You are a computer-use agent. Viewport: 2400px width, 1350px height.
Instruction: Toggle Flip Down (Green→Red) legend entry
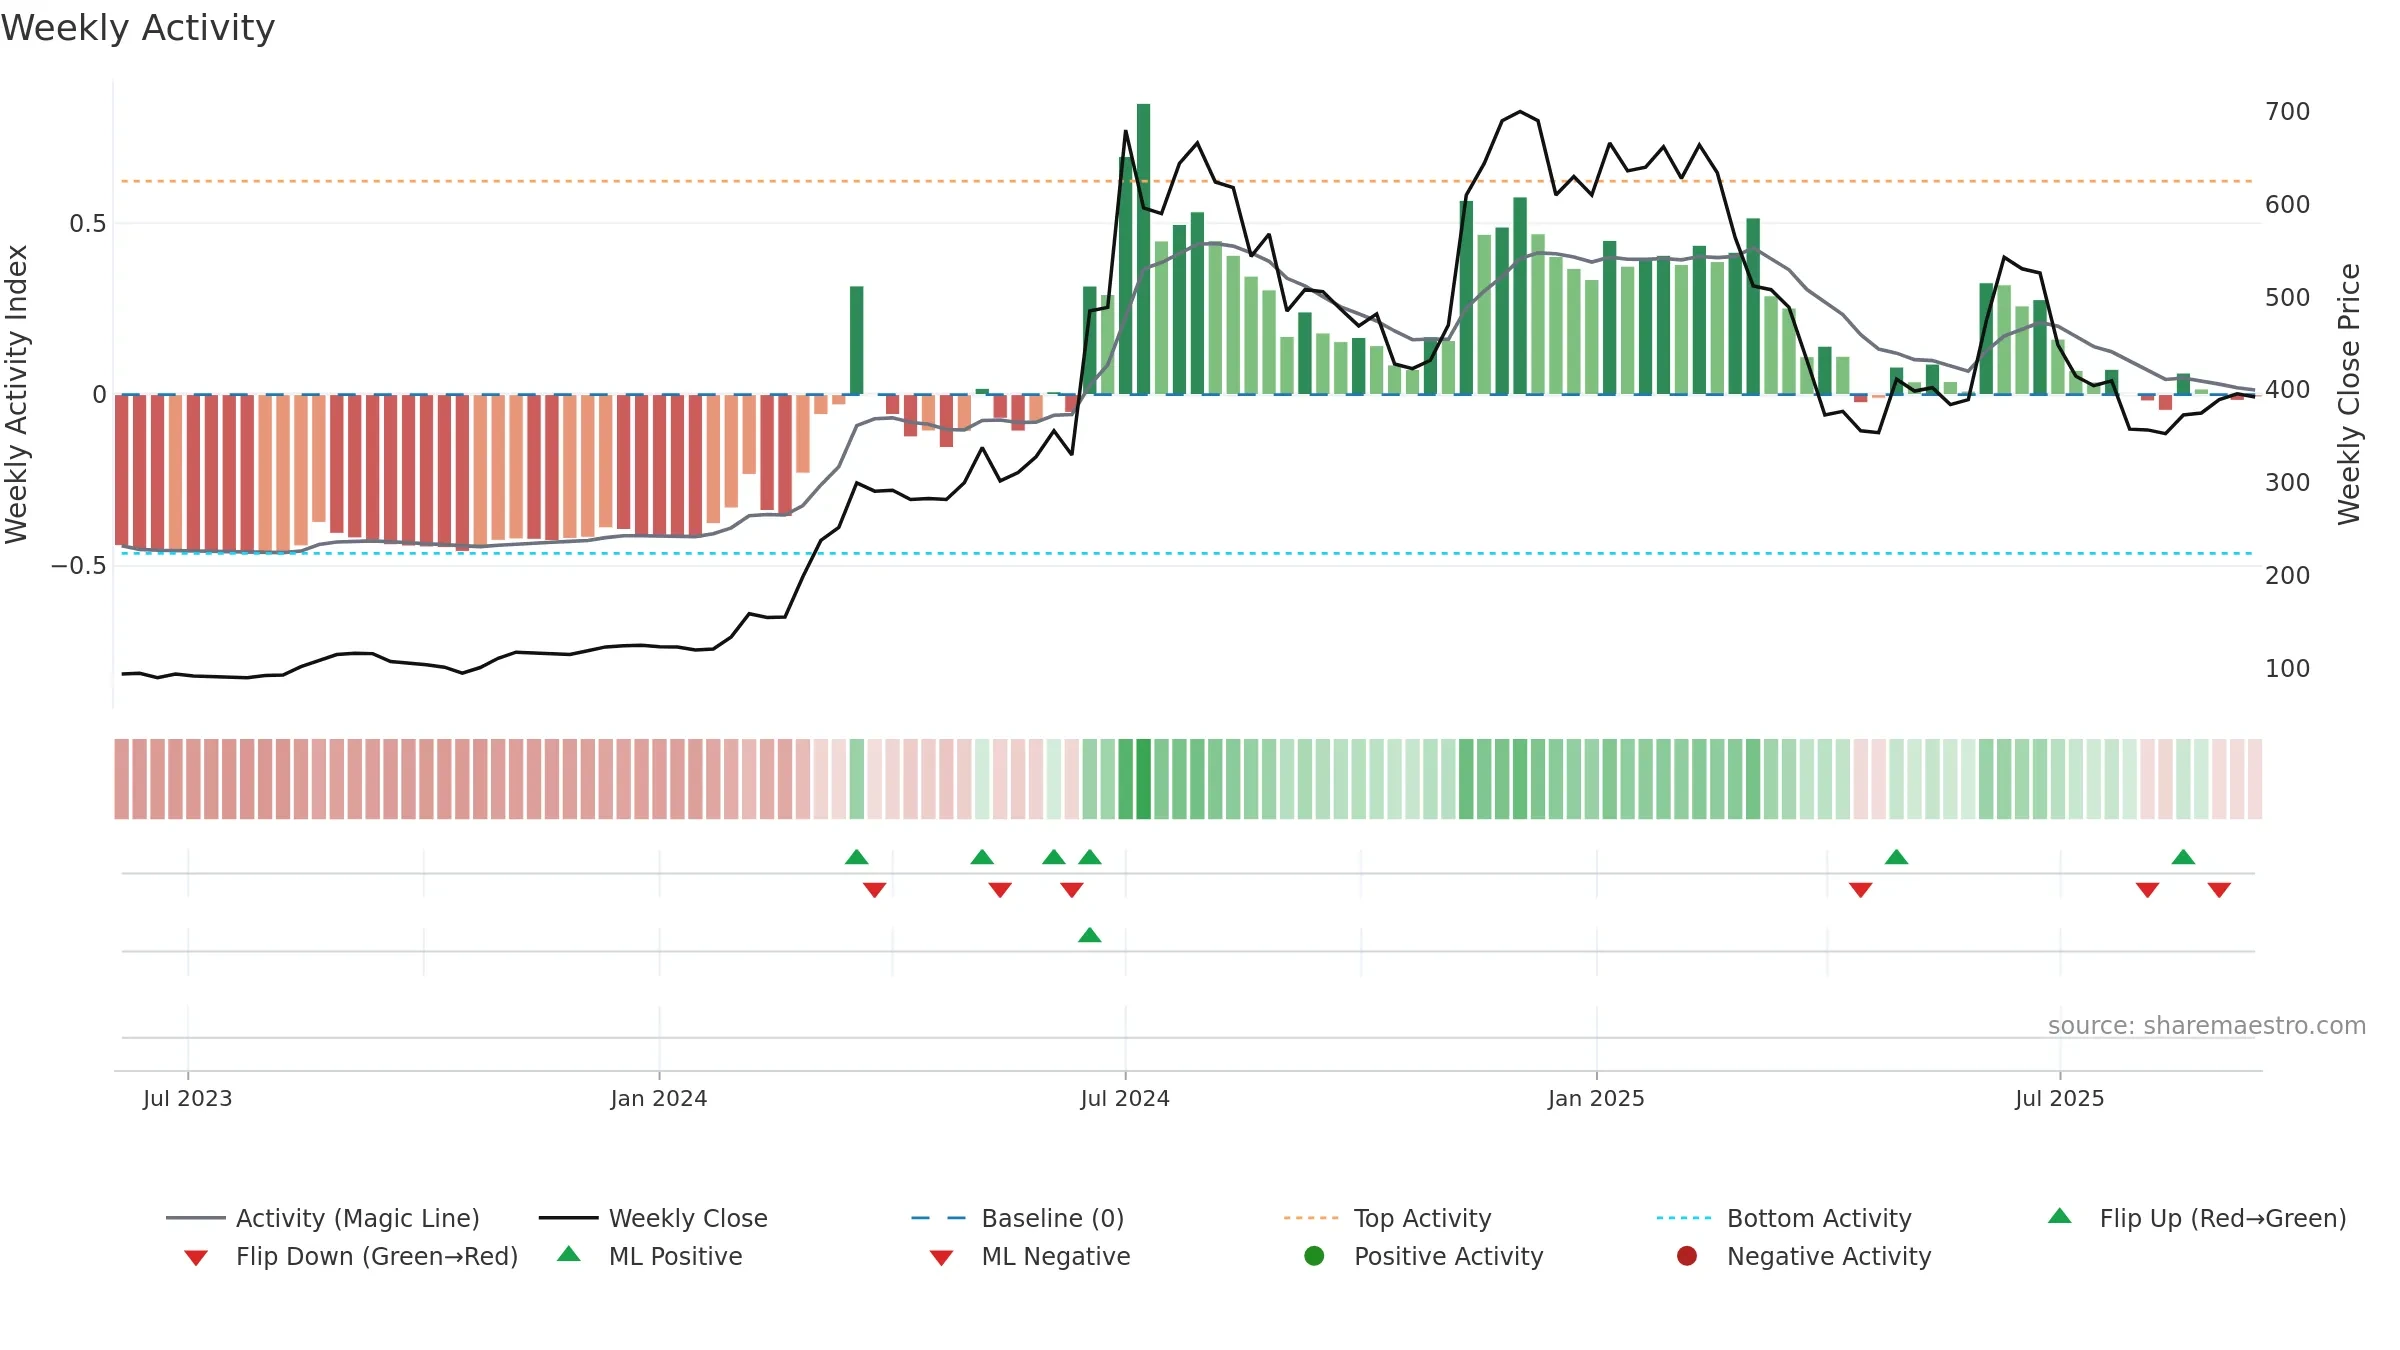[350, 1256]
